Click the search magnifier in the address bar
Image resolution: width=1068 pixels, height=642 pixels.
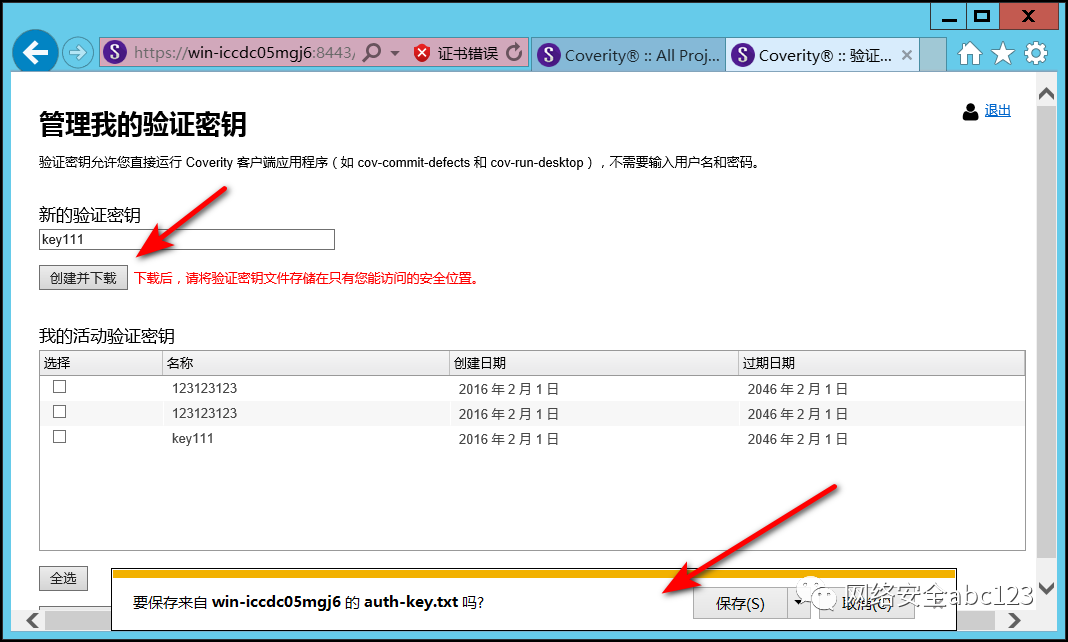372,54
